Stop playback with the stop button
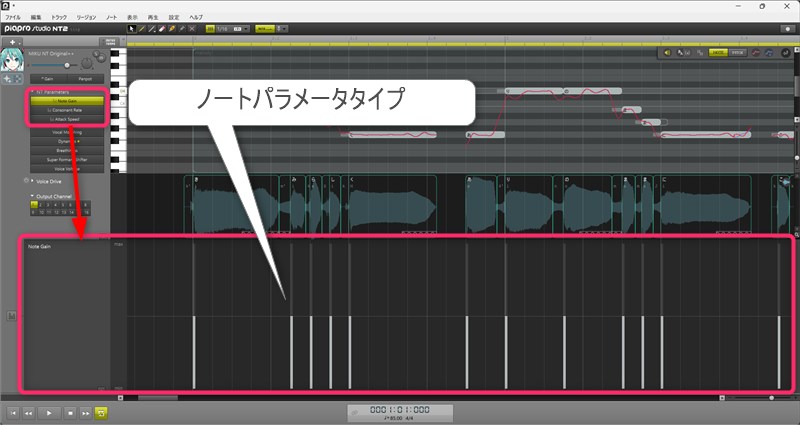 (x=71, y=413)
